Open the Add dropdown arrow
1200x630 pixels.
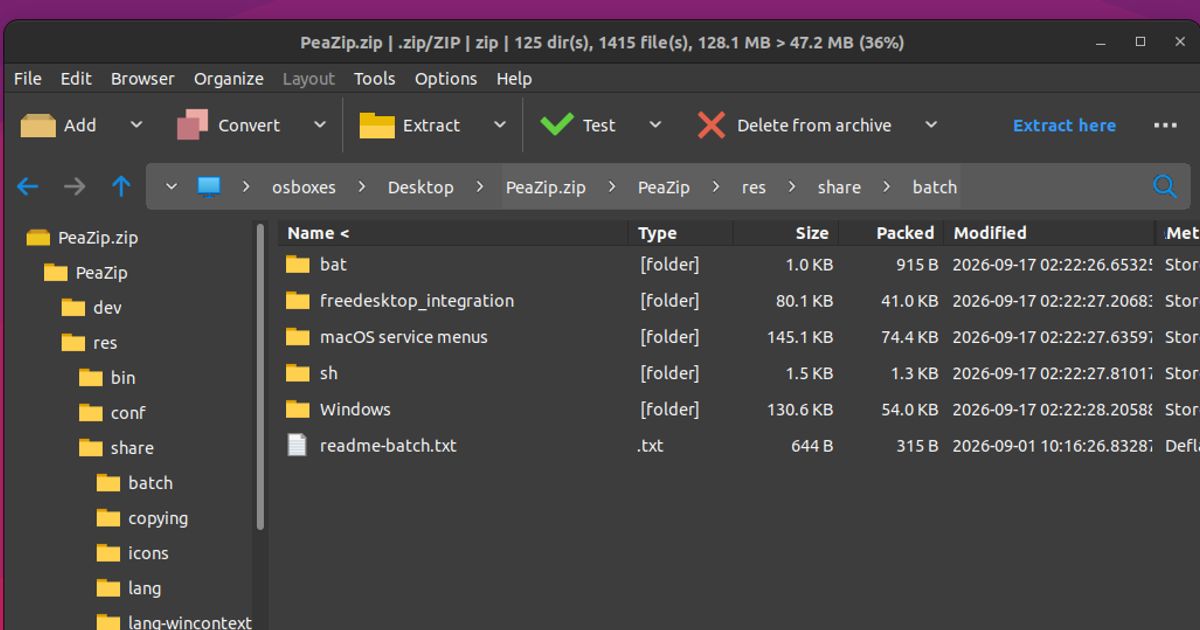pyautogui.click(x=137, y=125)
